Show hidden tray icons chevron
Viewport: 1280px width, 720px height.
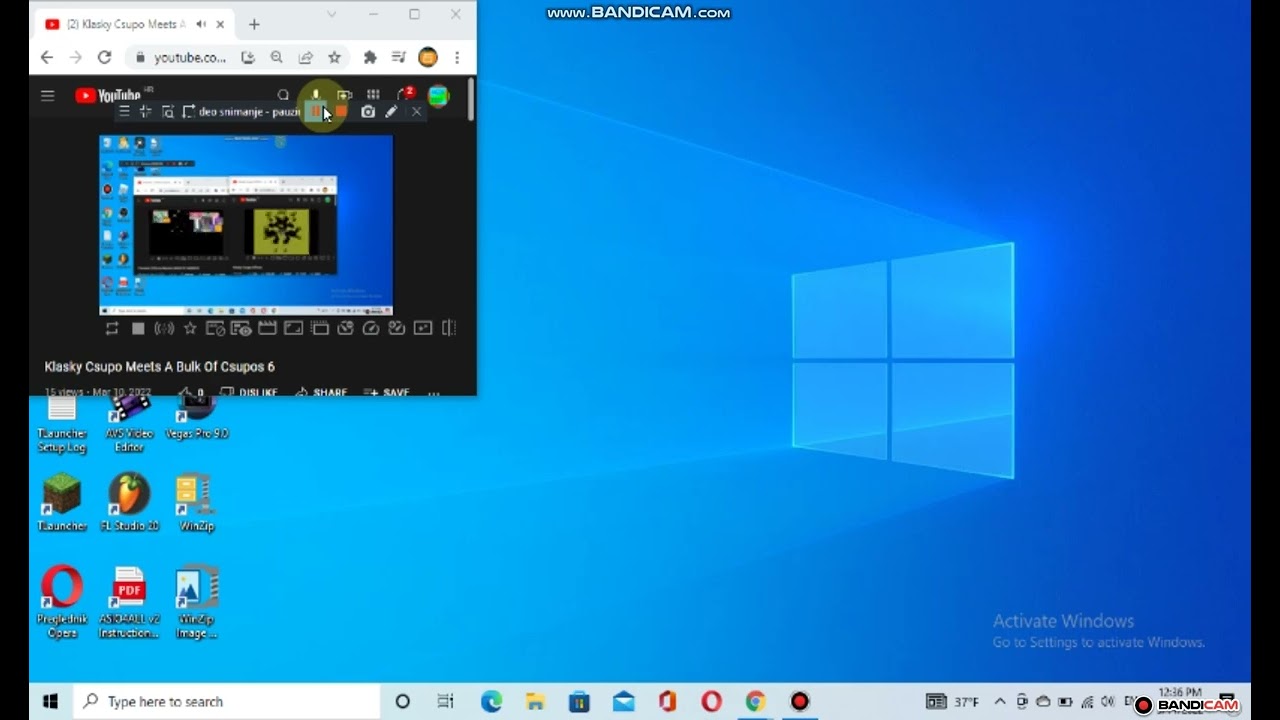(x=999, y=702)
